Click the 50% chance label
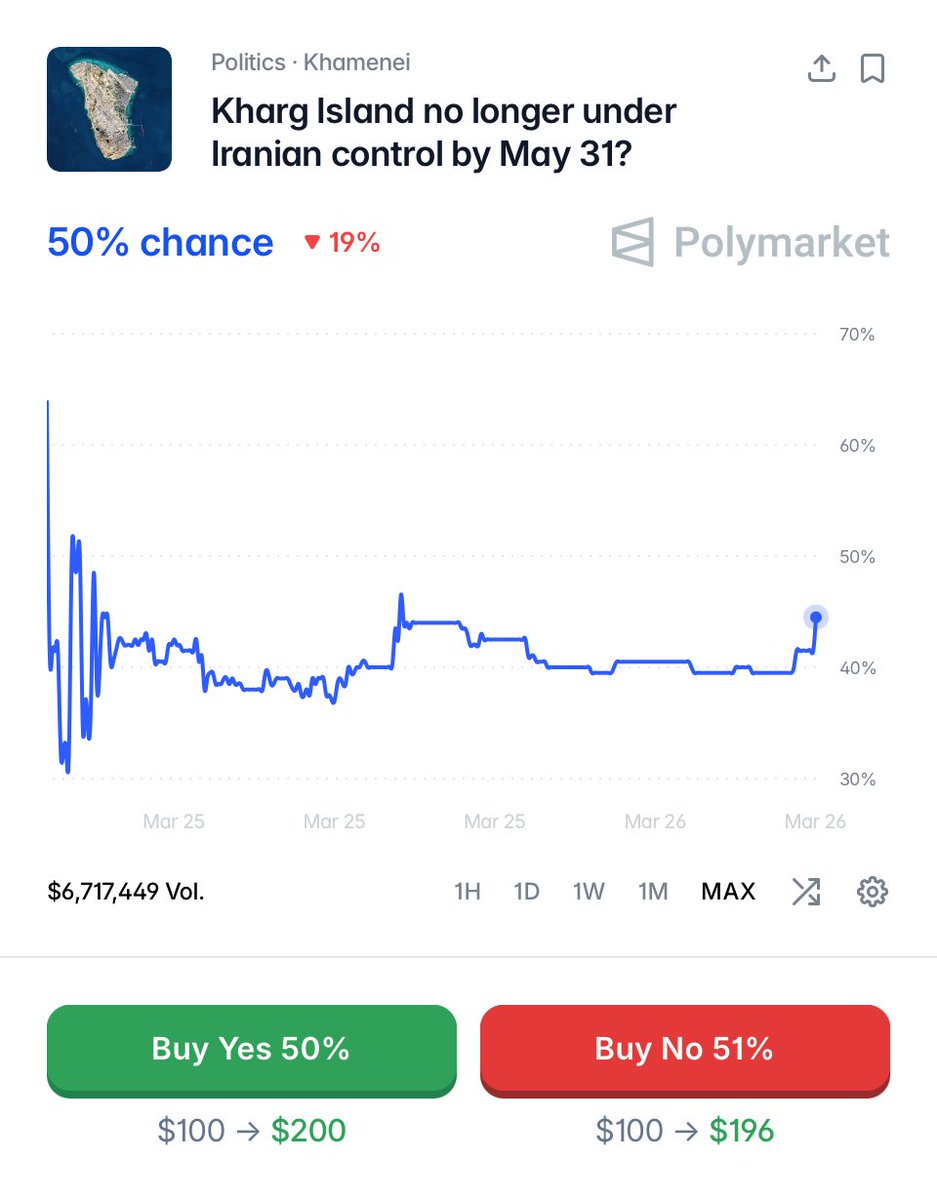 160,243
